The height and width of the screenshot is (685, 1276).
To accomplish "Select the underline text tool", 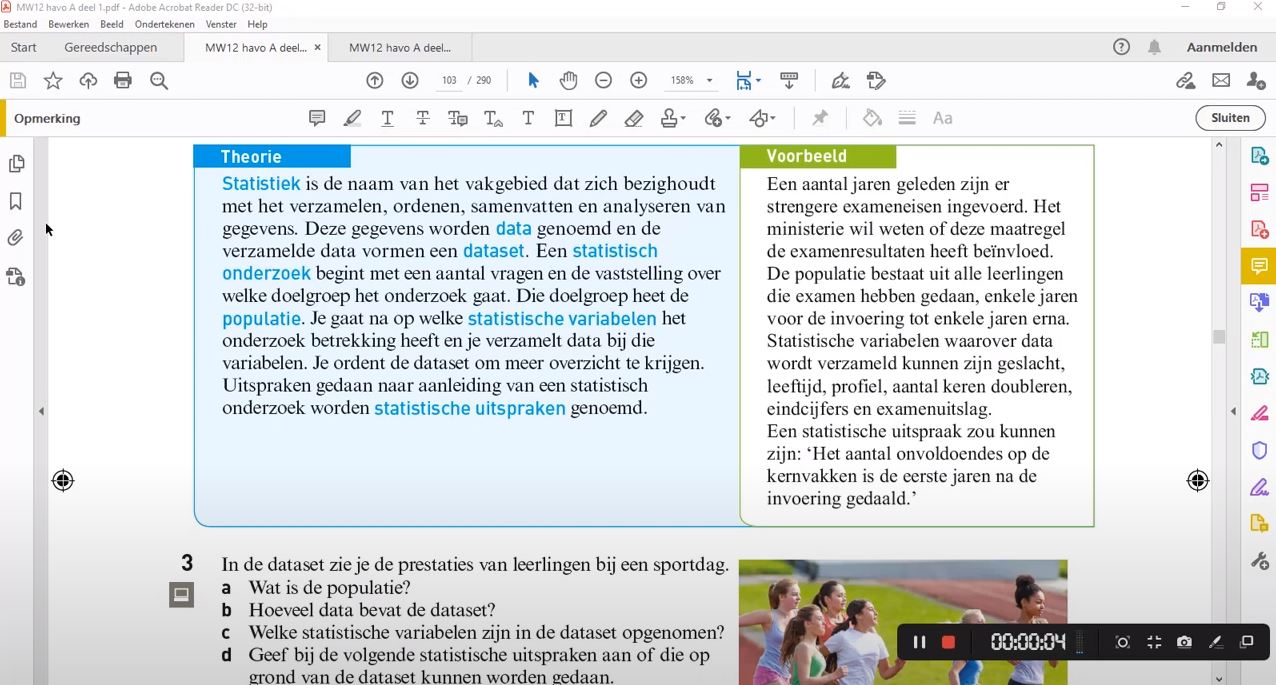I will [388, 118].
